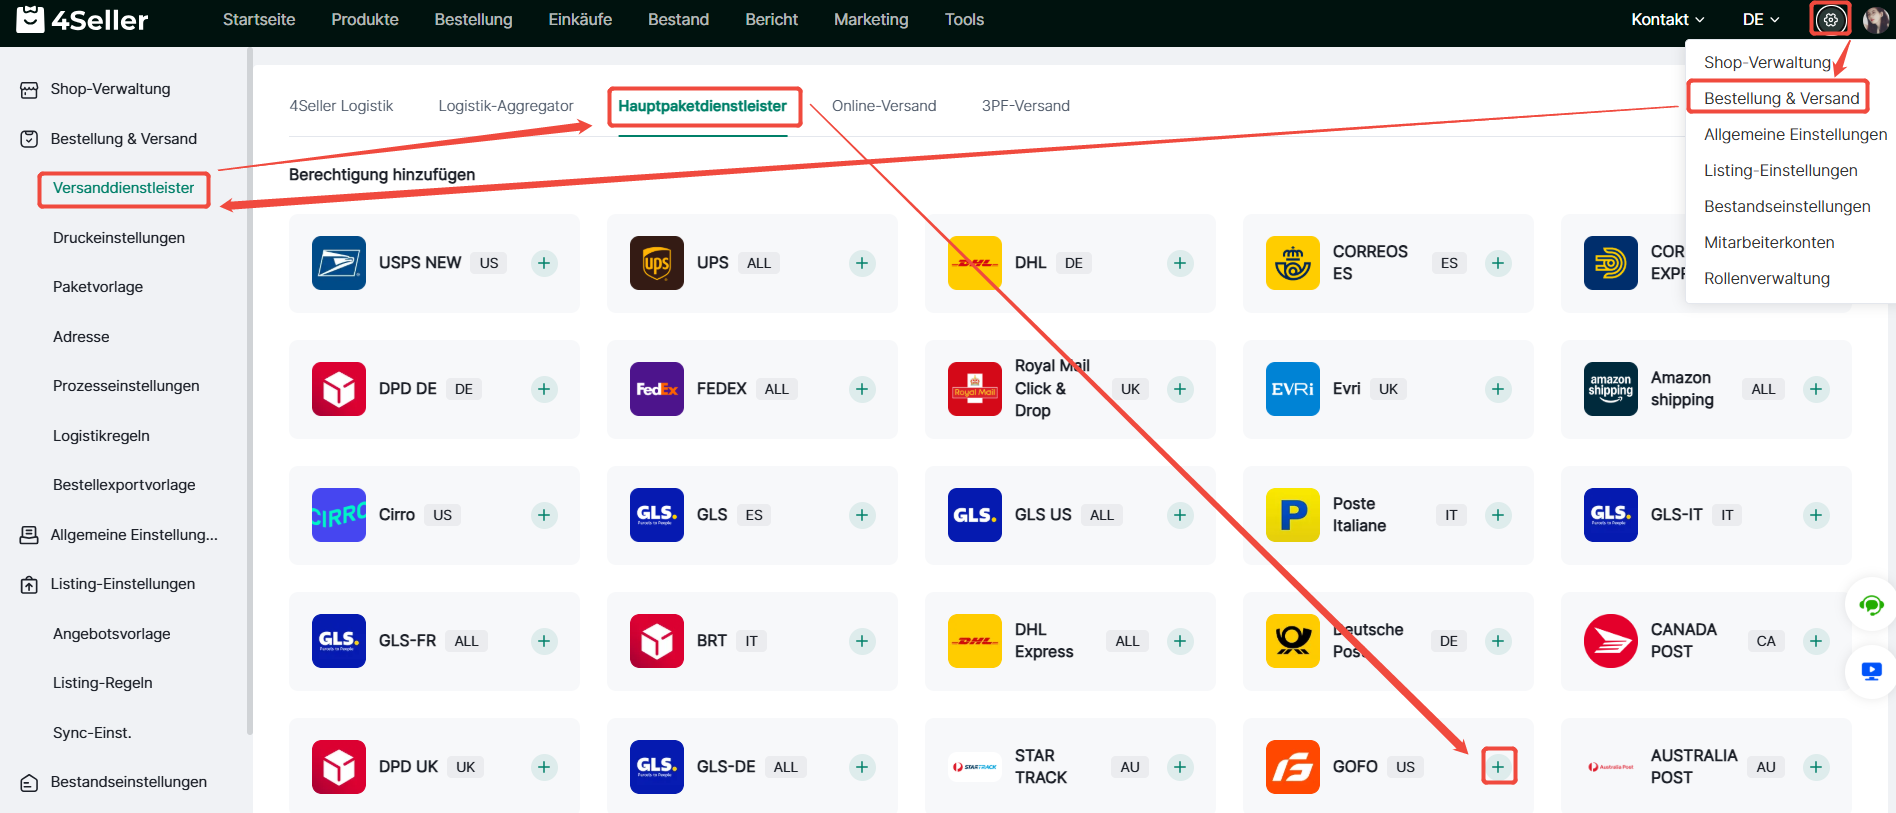The image size is (1896, 813).
Task: Select the Hauptpaketdienstleister tab
Action: 702,106
